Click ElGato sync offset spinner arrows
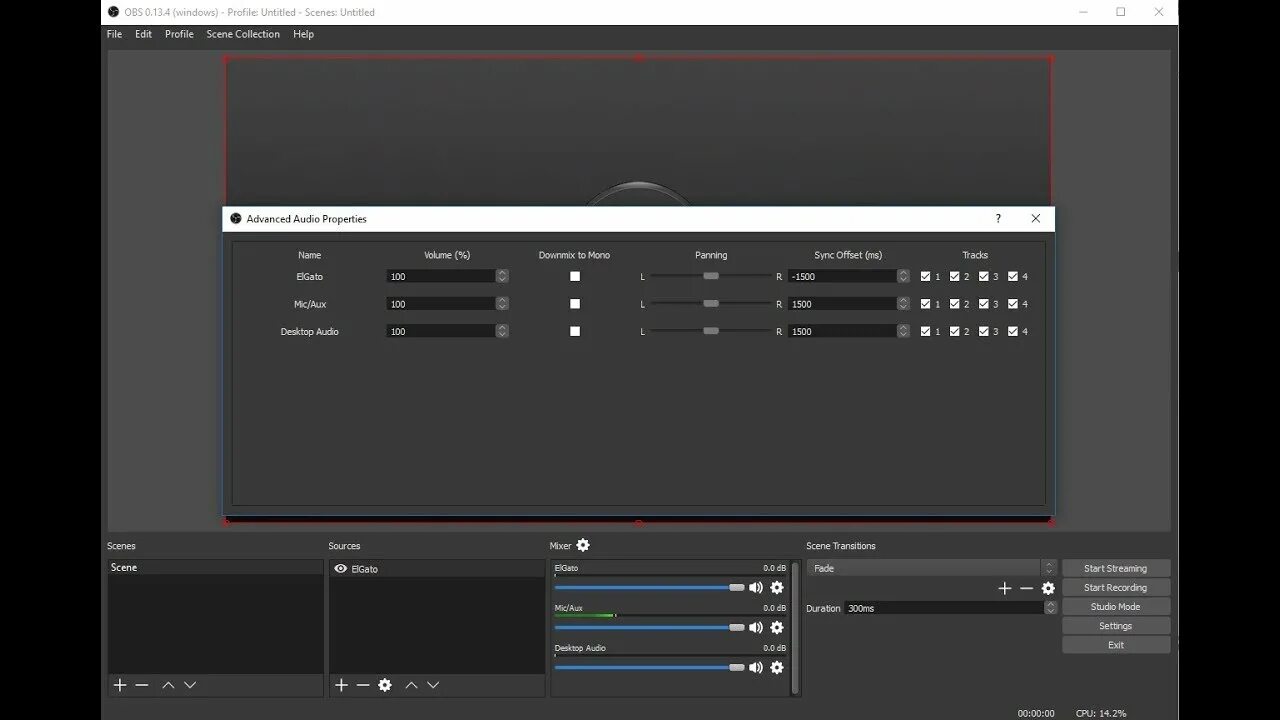Image resolution: width=1280 pixels, height=720 pixels. pos(904,276)
